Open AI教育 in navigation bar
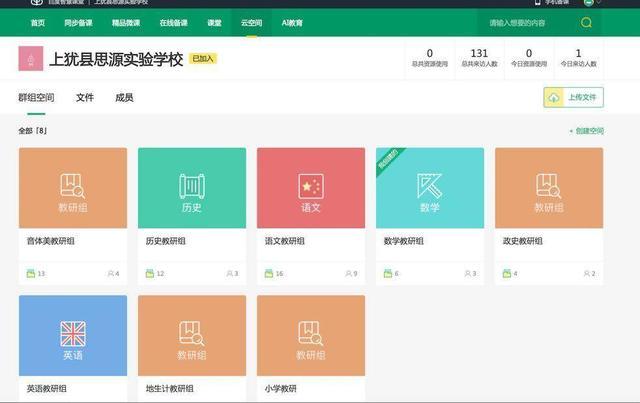The height and width of the screenshot is (403, 640). 293,22
